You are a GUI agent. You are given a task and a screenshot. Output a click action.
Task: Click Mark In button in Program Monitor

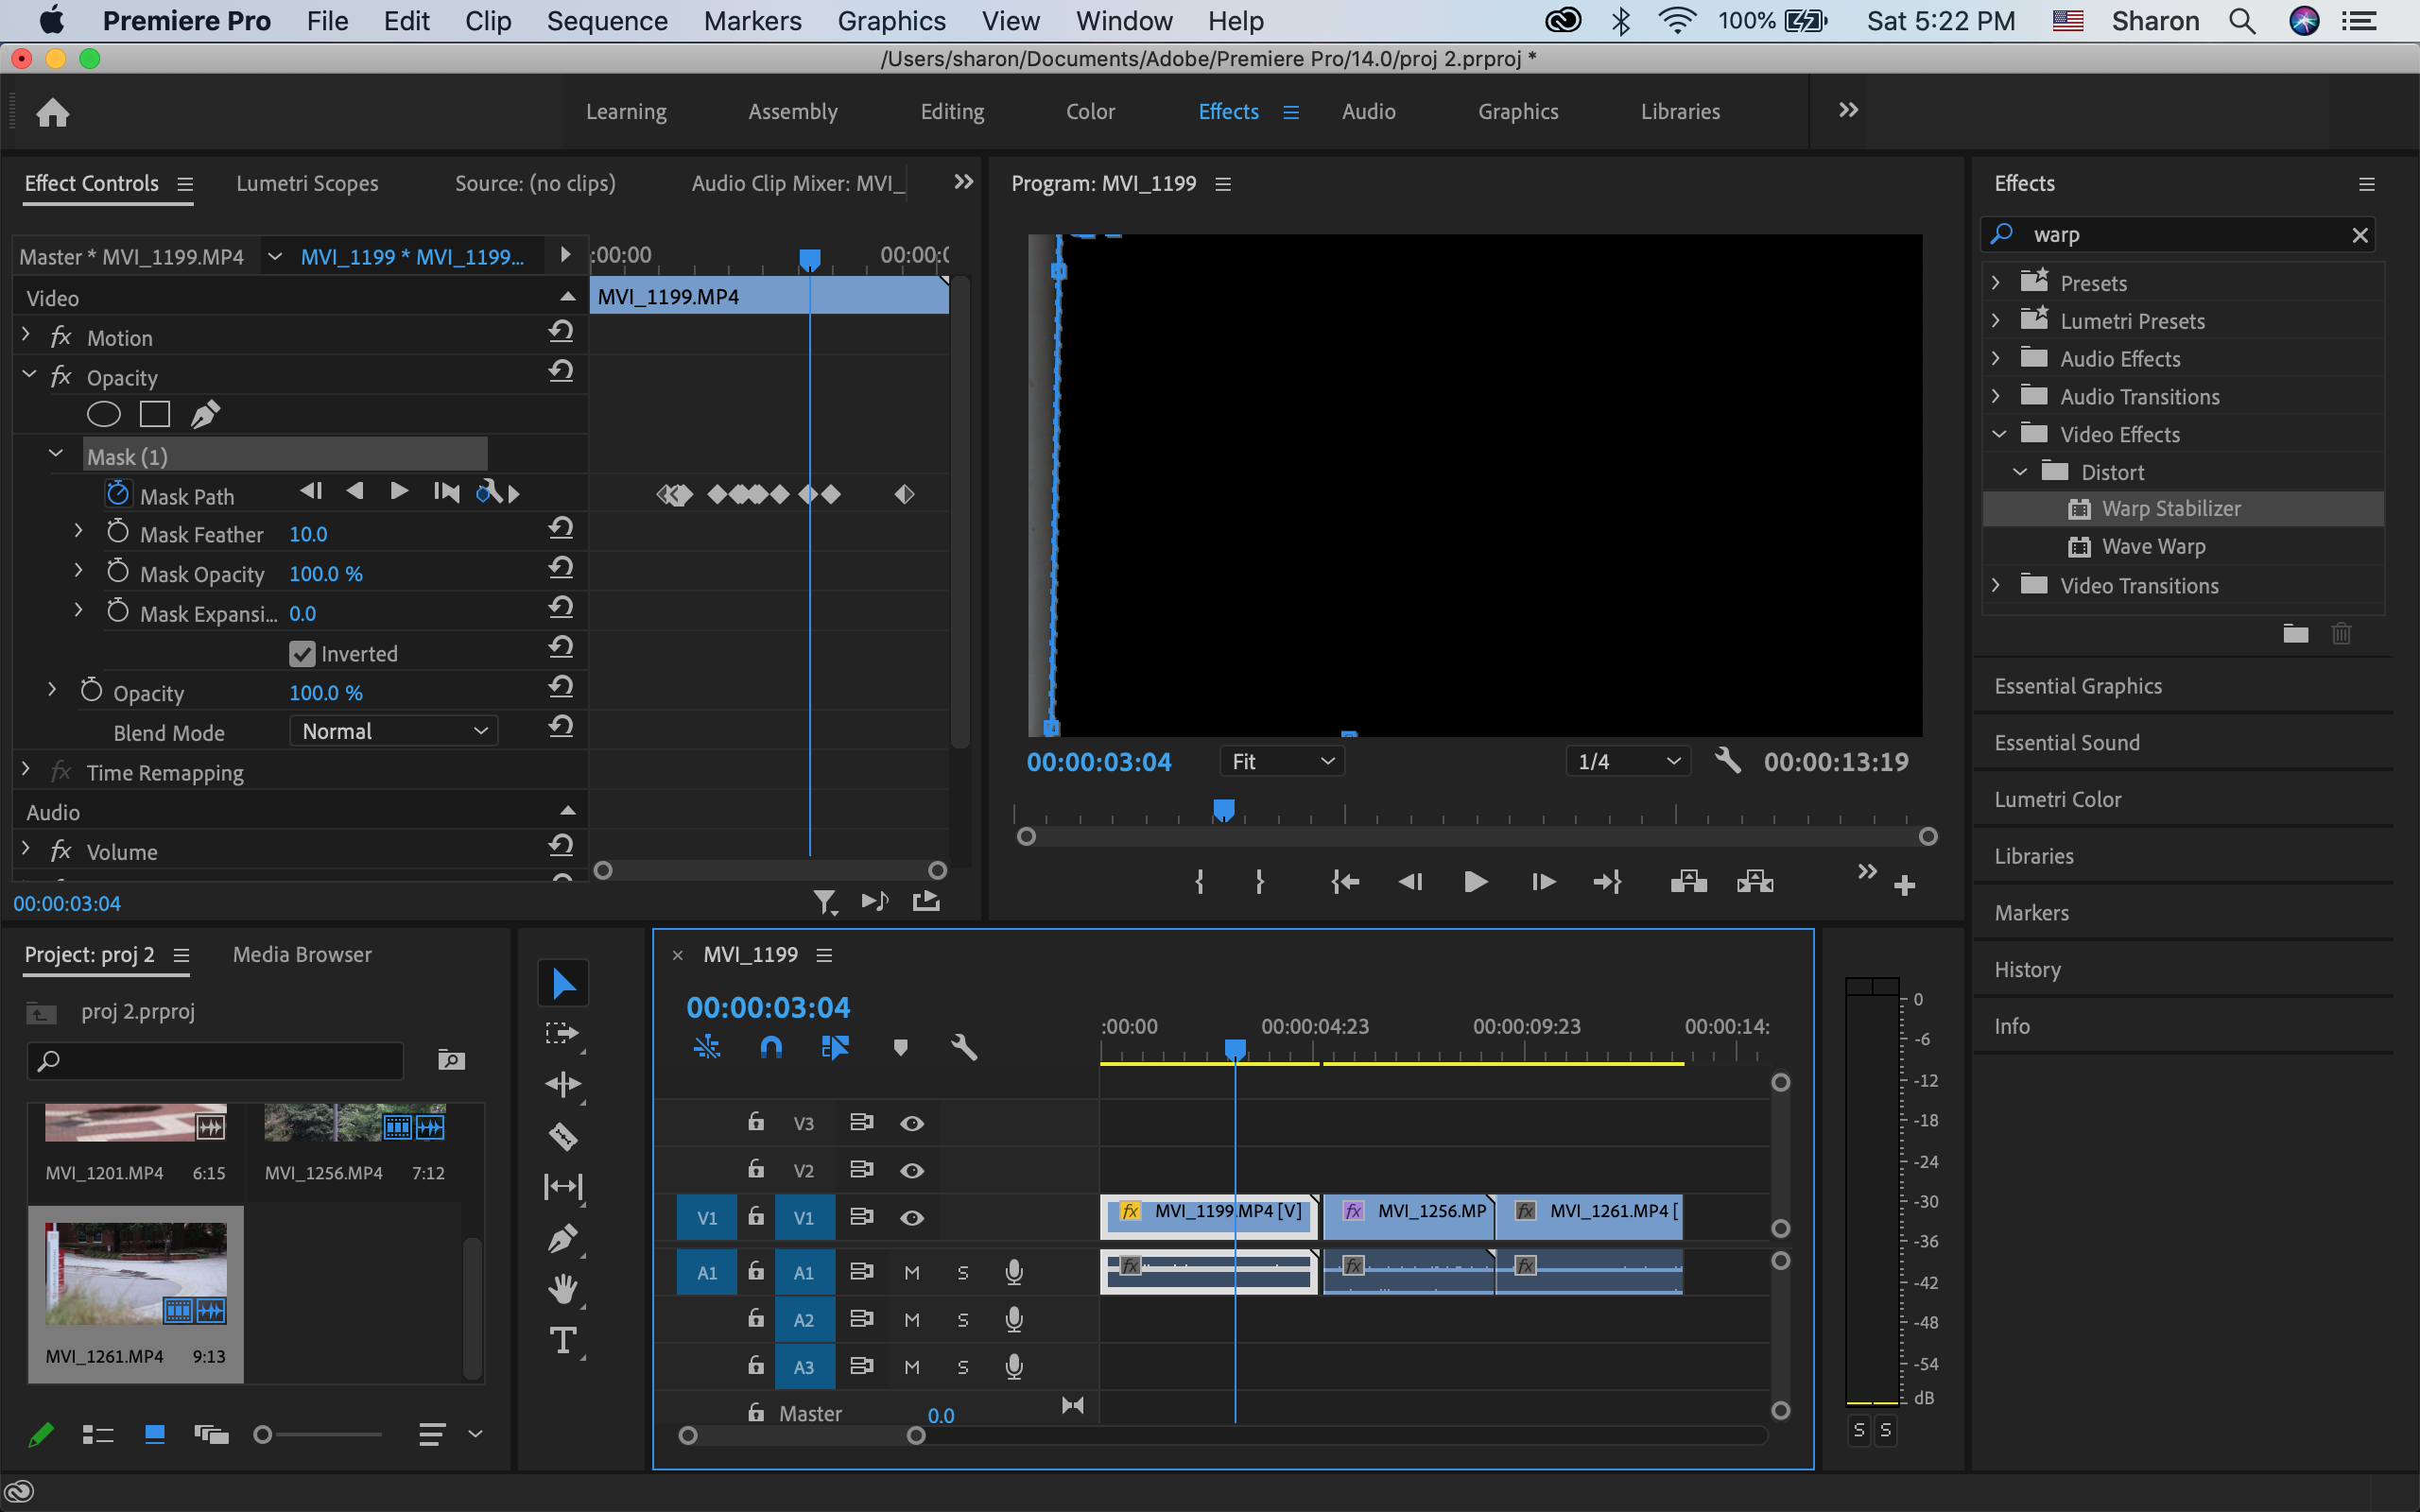(1199, 882)
